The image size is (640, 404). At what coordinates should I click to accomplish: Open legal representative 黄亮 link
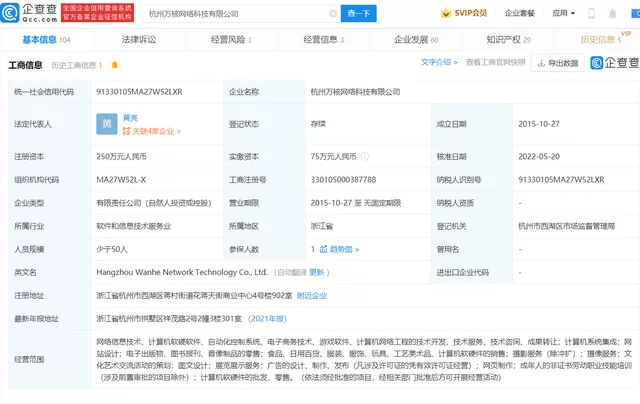tap(130, 118)
